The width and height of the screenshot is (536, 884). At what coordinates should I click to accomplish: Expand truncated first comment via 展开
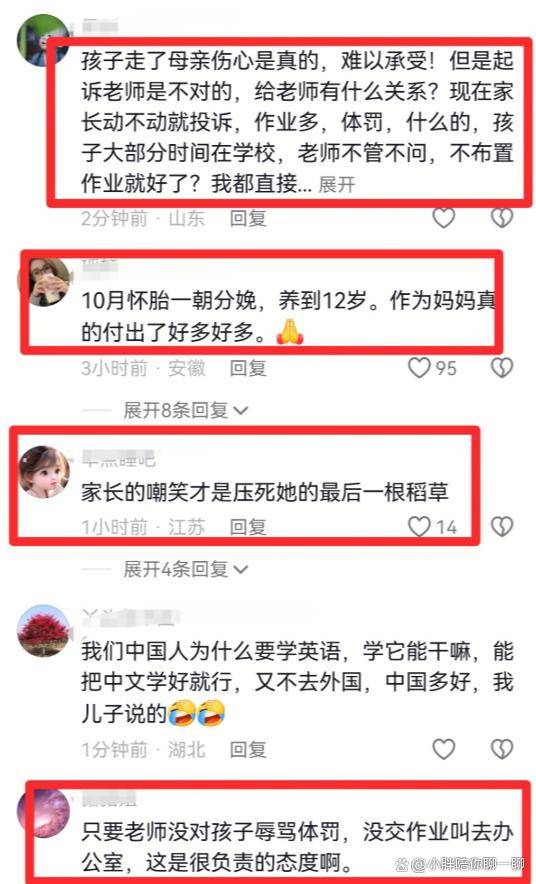pos(336,185)
